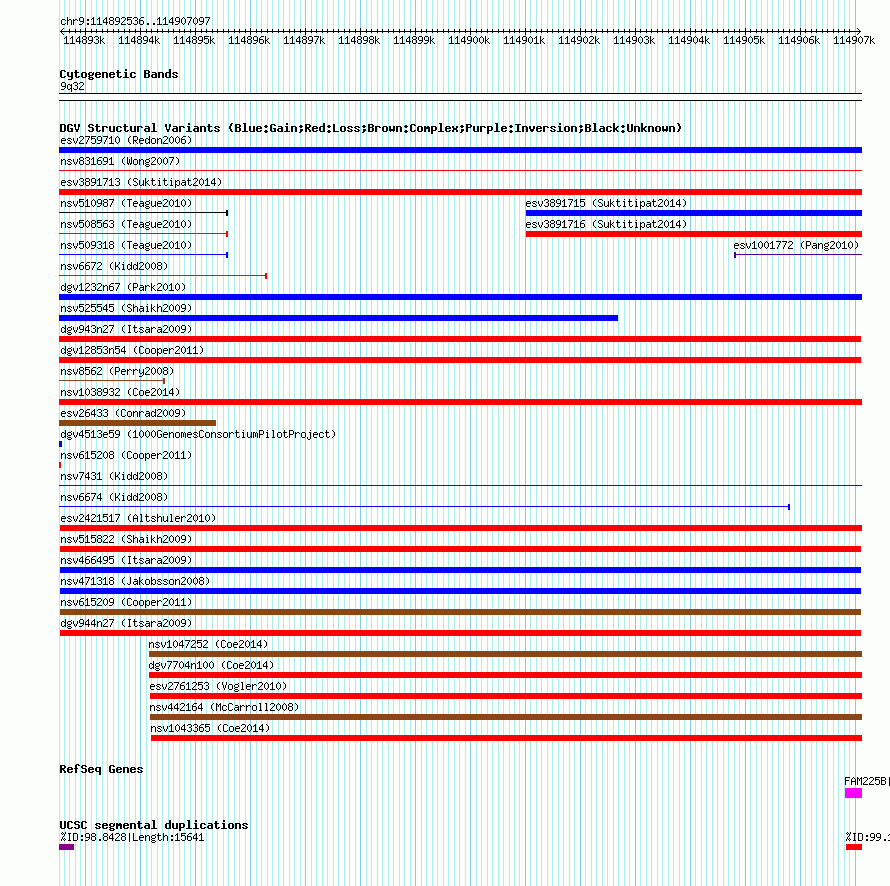Open nsv1047252 (Coe2014) variant label

[x=208, y=644]
